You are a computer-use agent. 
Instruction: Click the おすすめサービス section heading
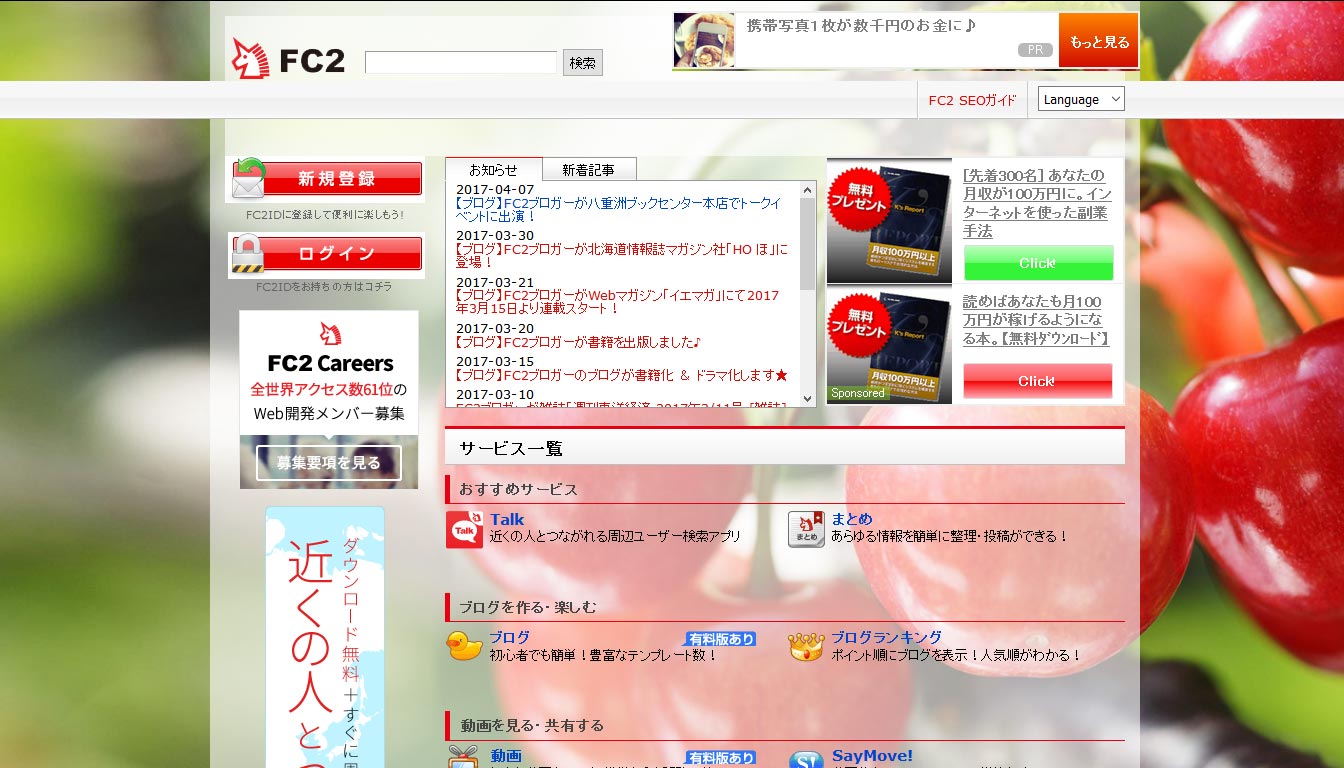click(x=518, y=489)
